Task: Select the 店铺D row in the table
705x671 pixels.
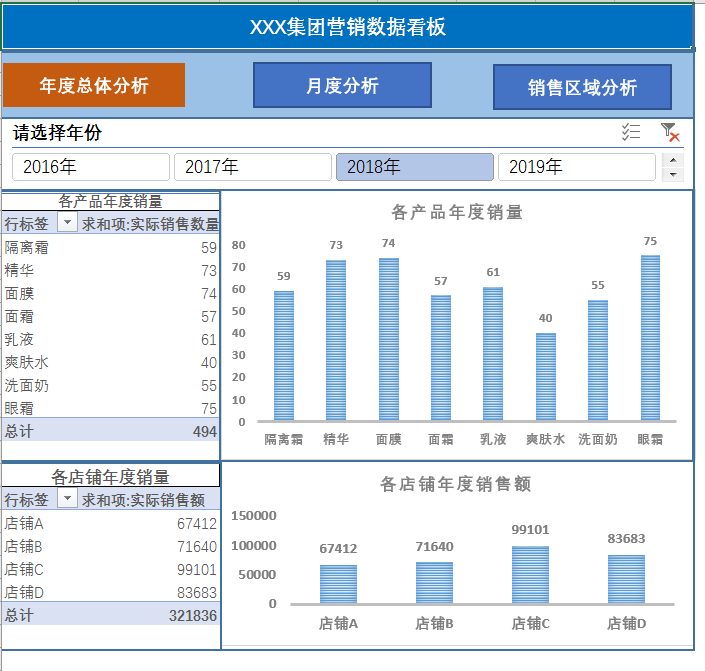Action: tap(110, 592)
